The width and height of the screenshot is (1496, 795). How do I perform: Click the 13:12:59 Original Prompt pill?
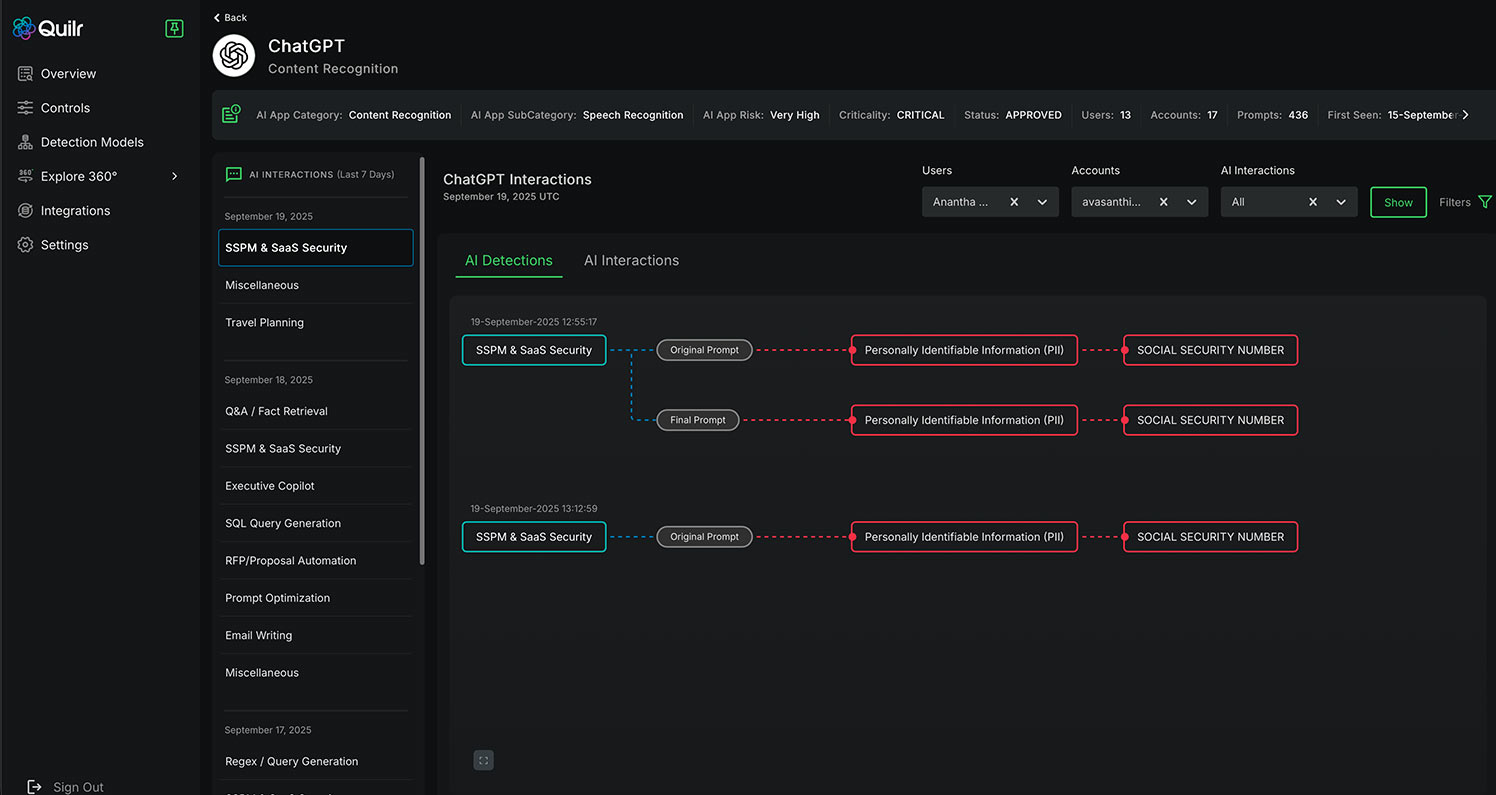[704, 537]
